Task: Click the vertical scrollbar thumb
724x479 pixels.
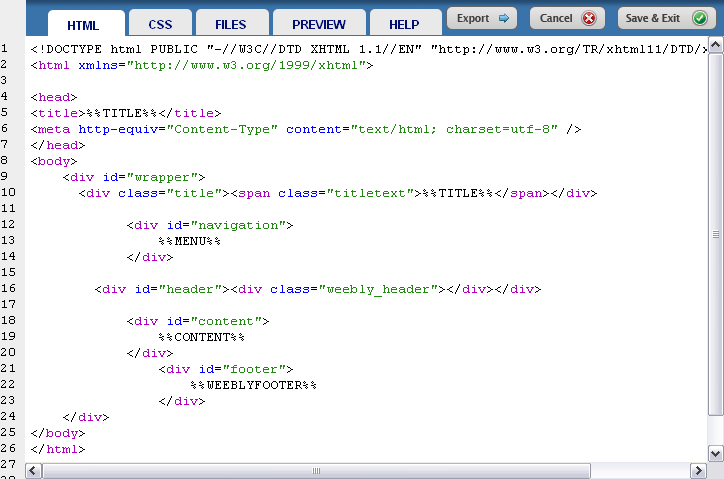Action: coord(716,233)
